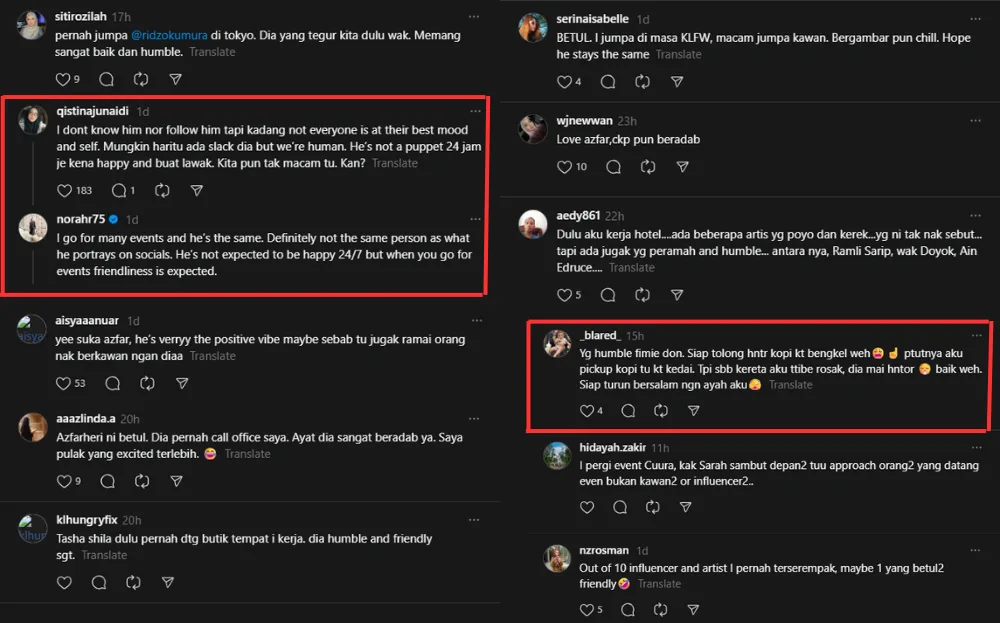Open norahr75's profile picture
Screen dimensions: 1000x623
[34, 228]
